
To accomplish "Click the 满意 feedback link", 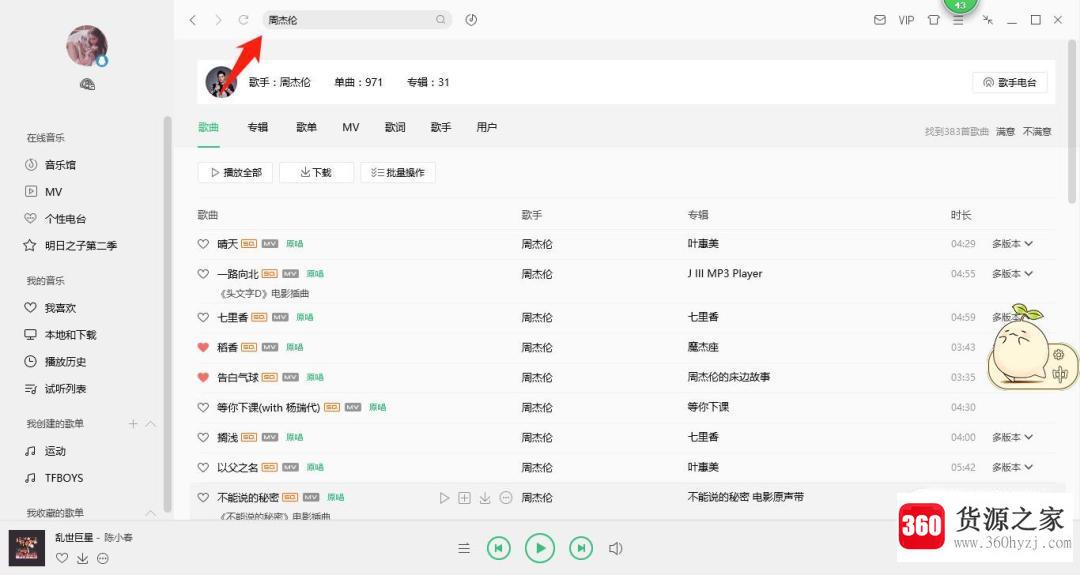I will click(x=1005, y=131).
